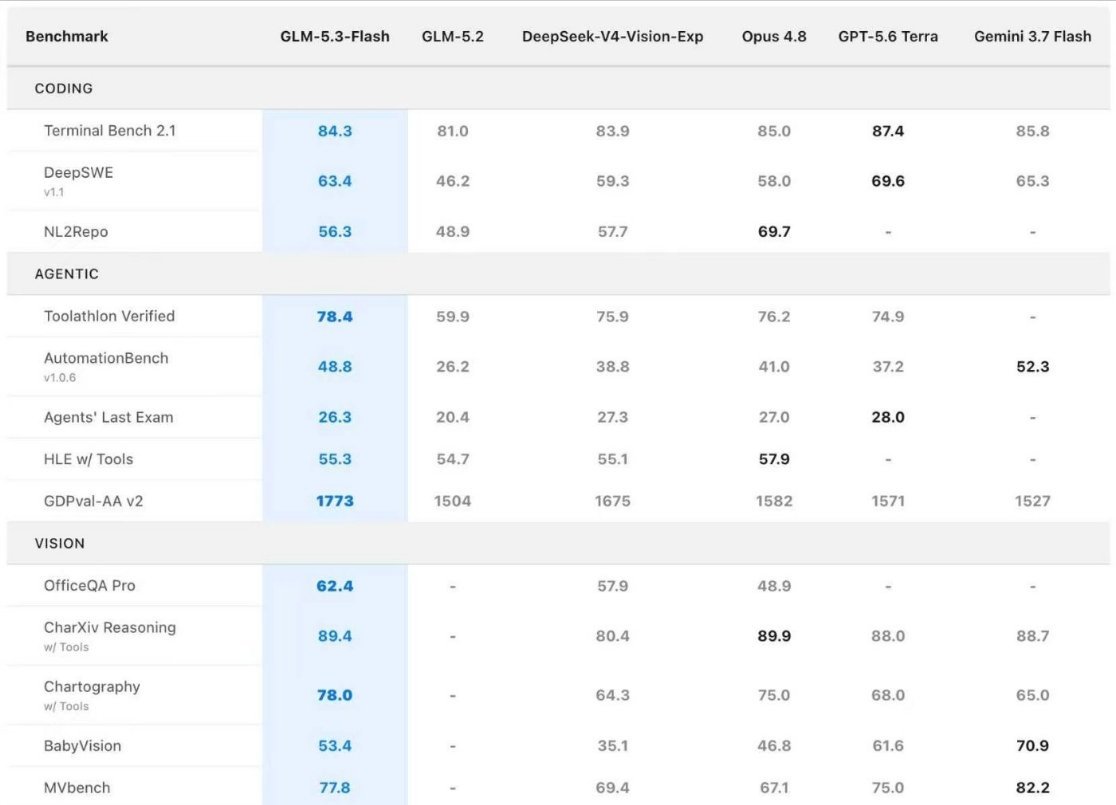Select the DeepSeek-V4-Vision-Exp column header
Viewport: 1116px width, 805px height.
pos(612,36)
